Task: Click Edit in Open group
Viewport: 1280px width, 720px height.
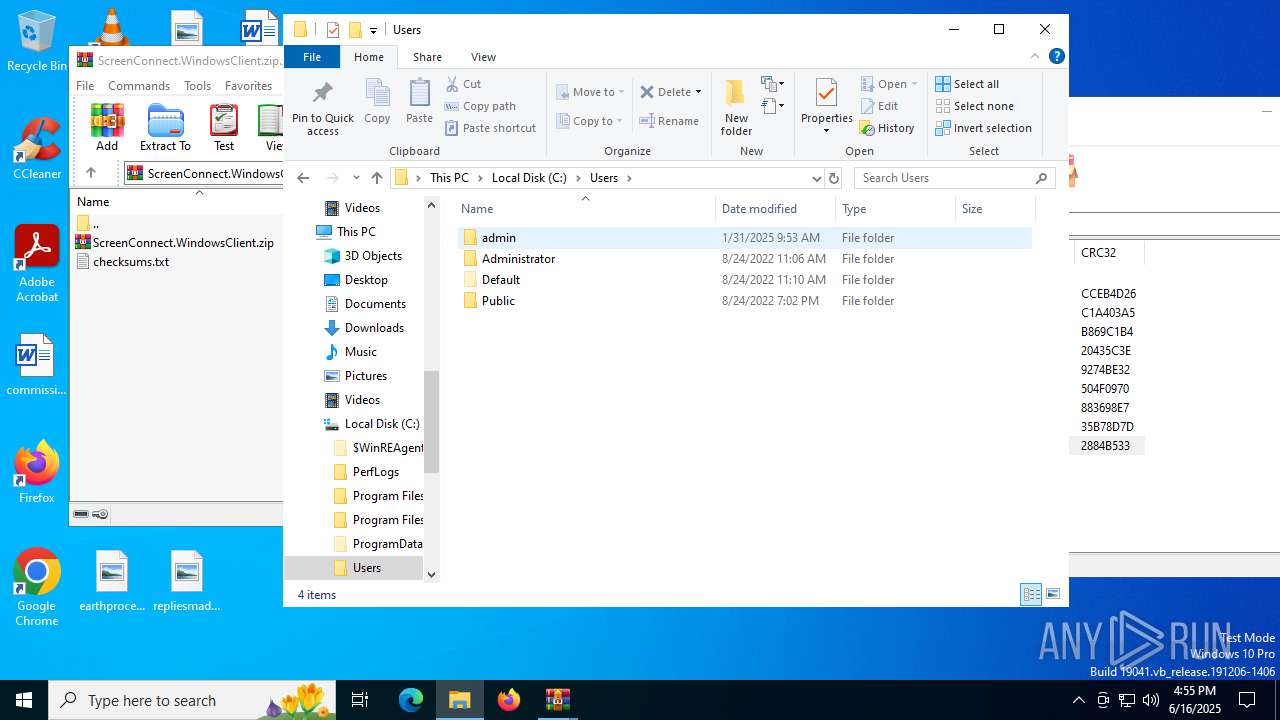Action: point(878,106)
